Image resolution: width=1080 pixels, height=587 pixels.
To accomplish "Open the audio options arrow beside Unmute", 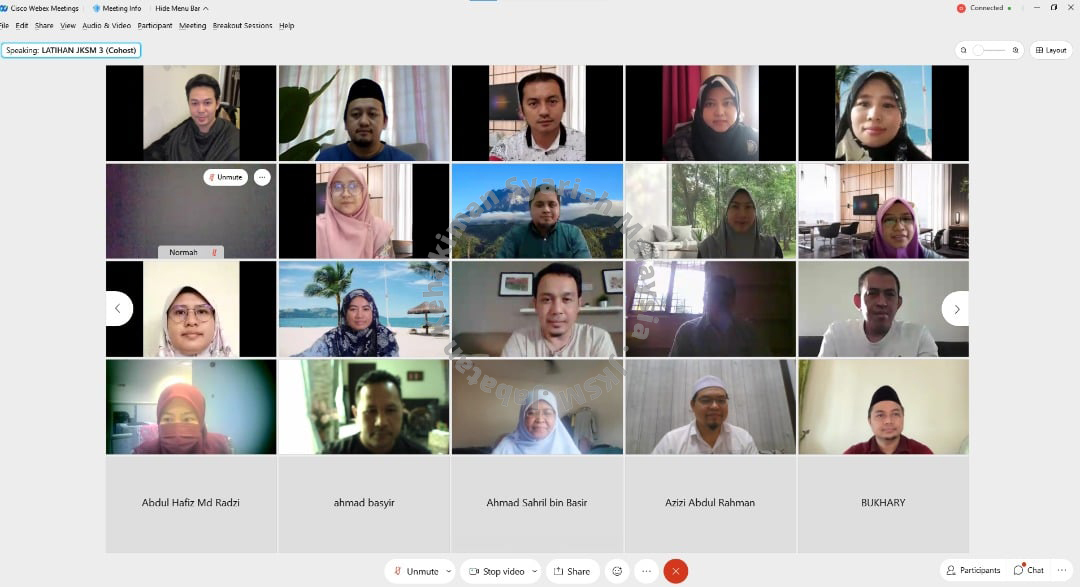I will point(449,571).
